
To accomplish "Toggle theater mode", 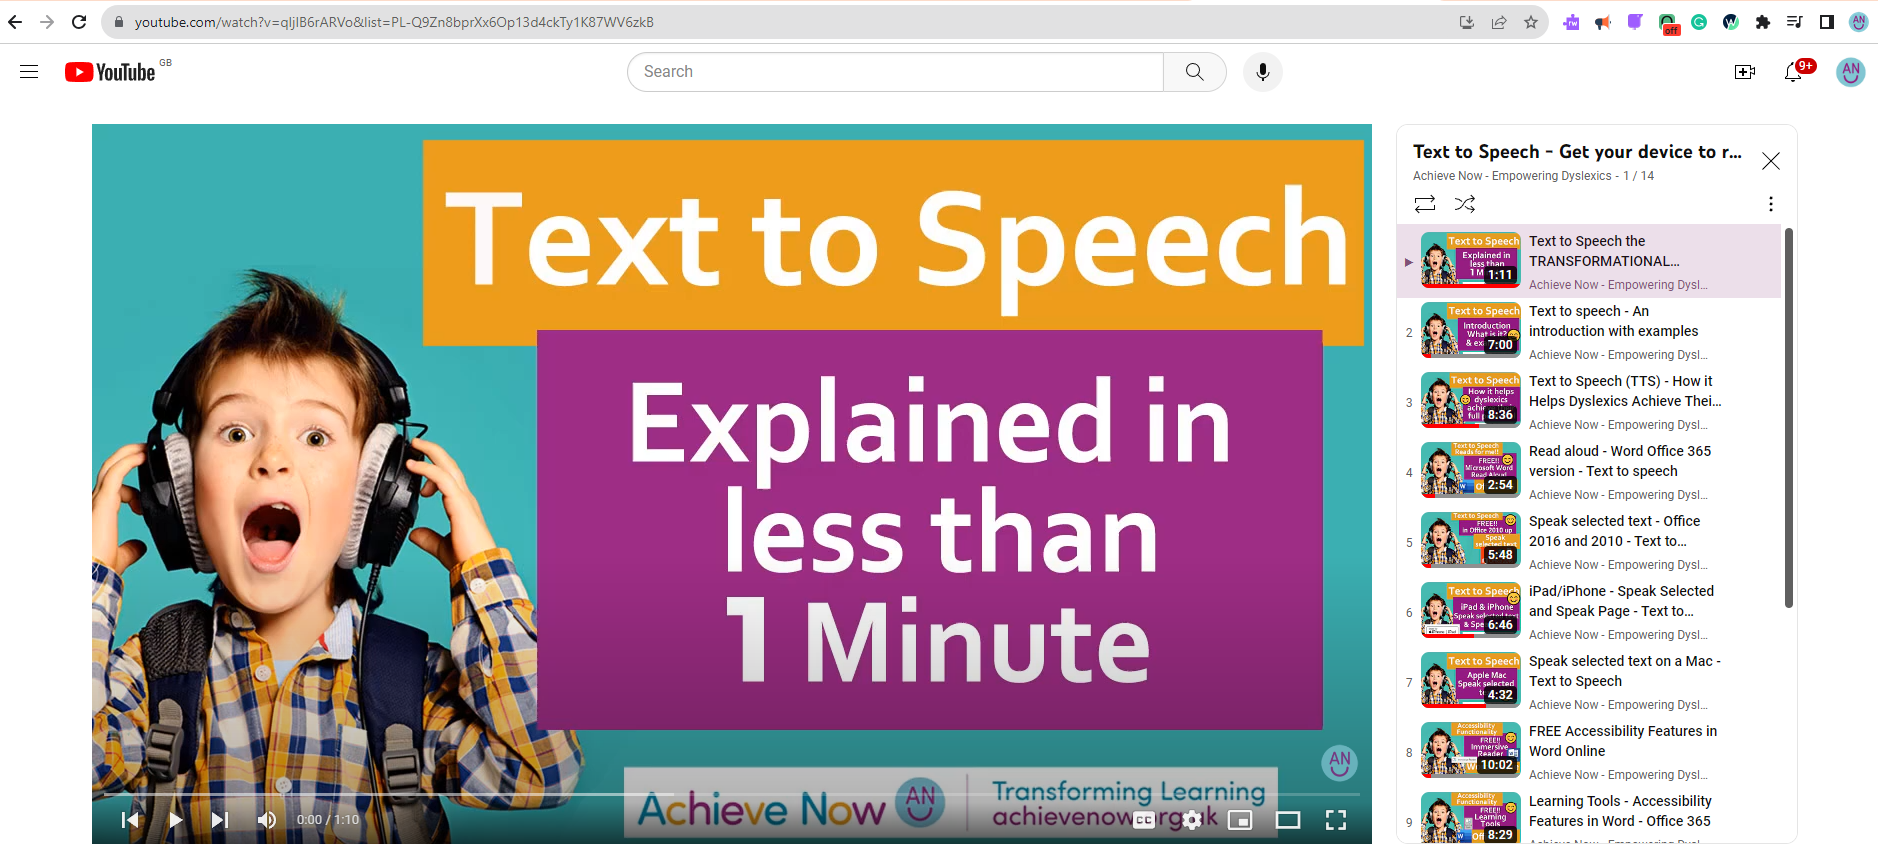I will 1288,820.
